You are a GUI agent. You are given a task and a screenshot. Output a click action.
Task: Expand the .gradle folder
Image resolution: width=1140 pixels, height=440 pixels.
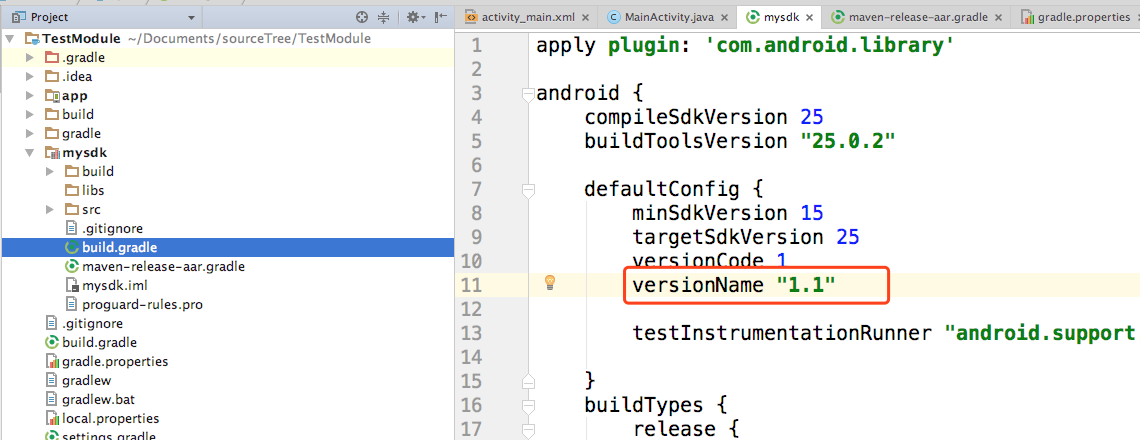30,57
